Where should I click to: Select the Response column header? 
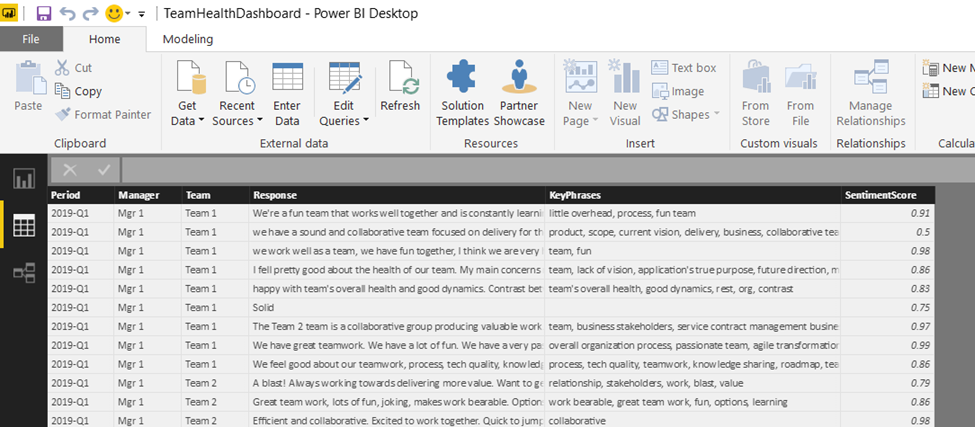[x=397, y=195]
